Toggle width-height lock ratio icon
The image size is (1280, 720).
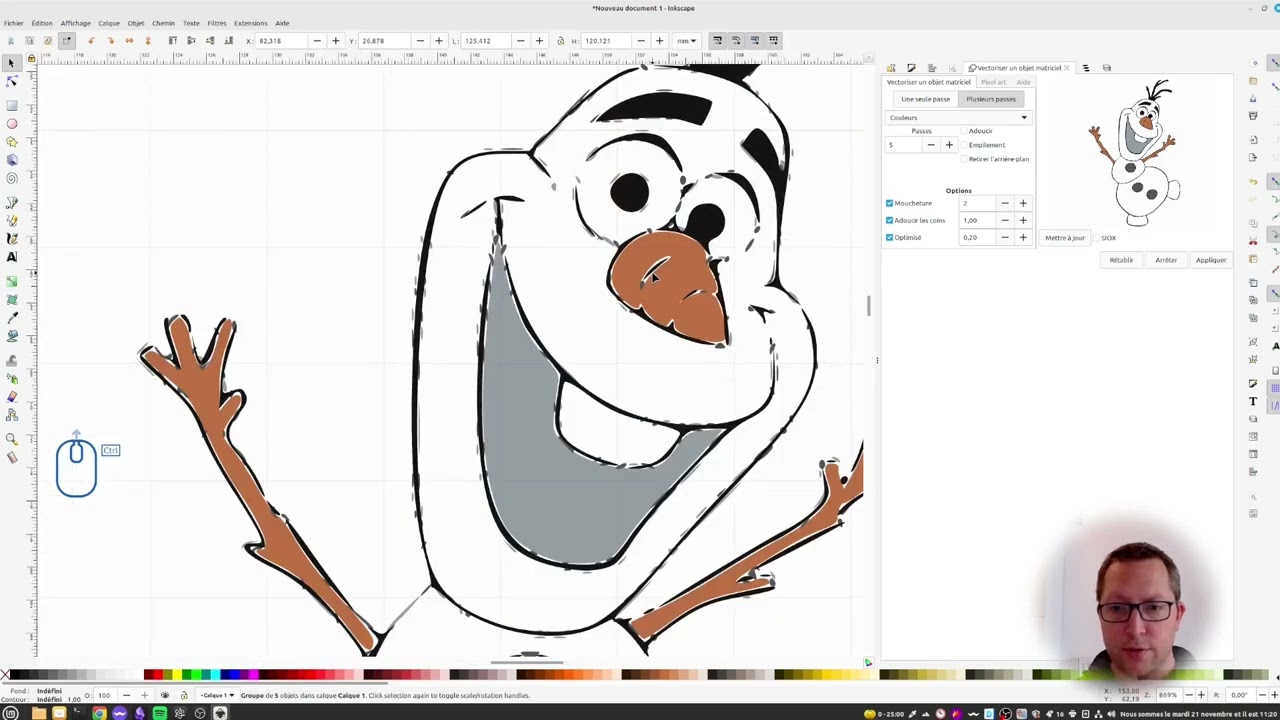click(x=560, y=41)
